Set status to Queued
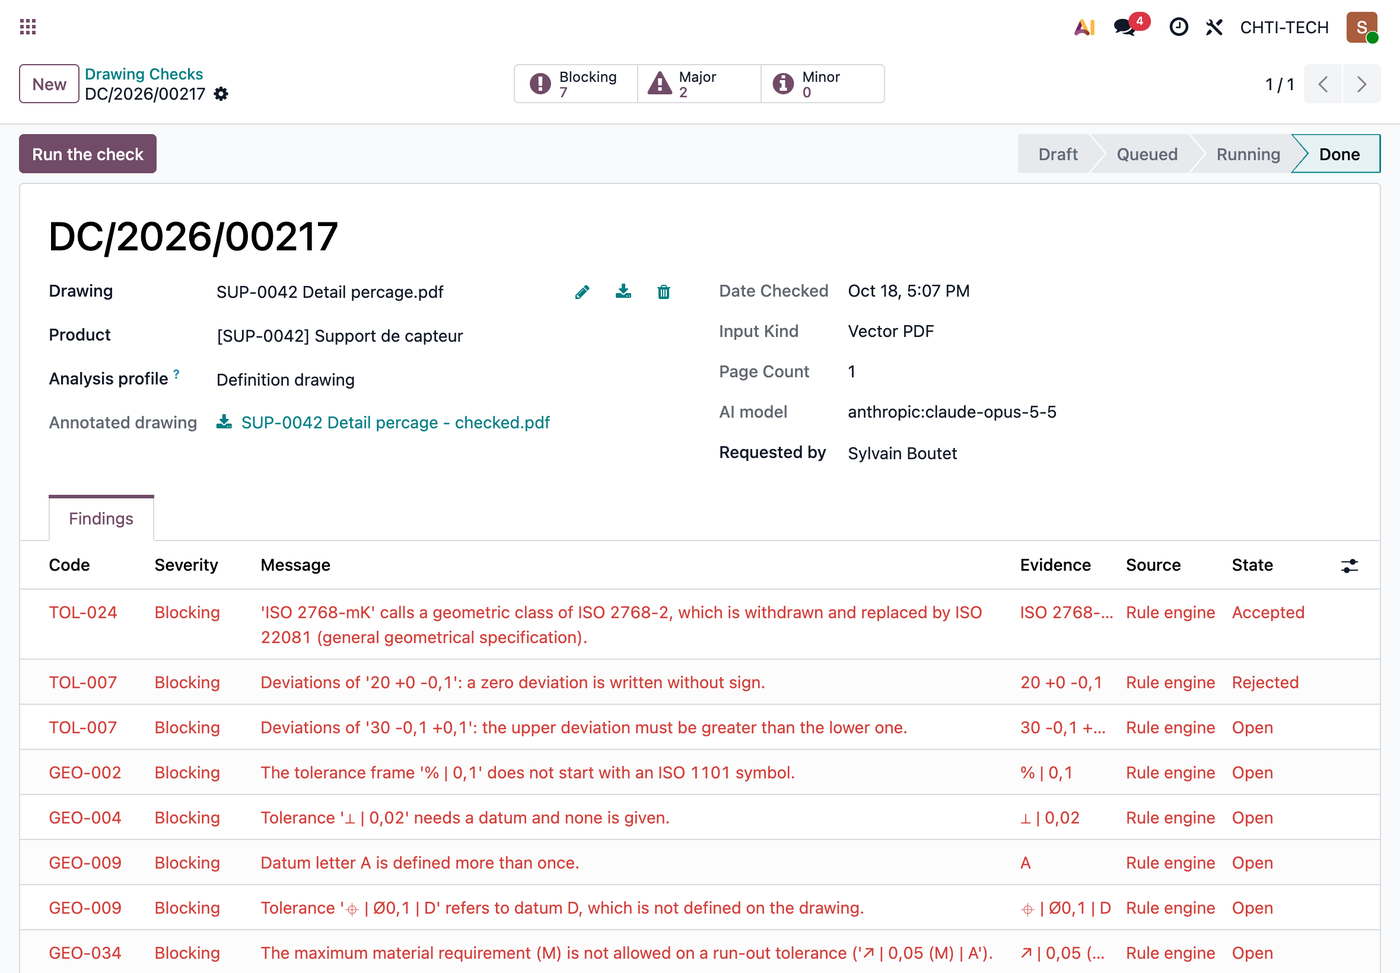This screenshot has height=973, width=1400. click(x=1146, y=154)
